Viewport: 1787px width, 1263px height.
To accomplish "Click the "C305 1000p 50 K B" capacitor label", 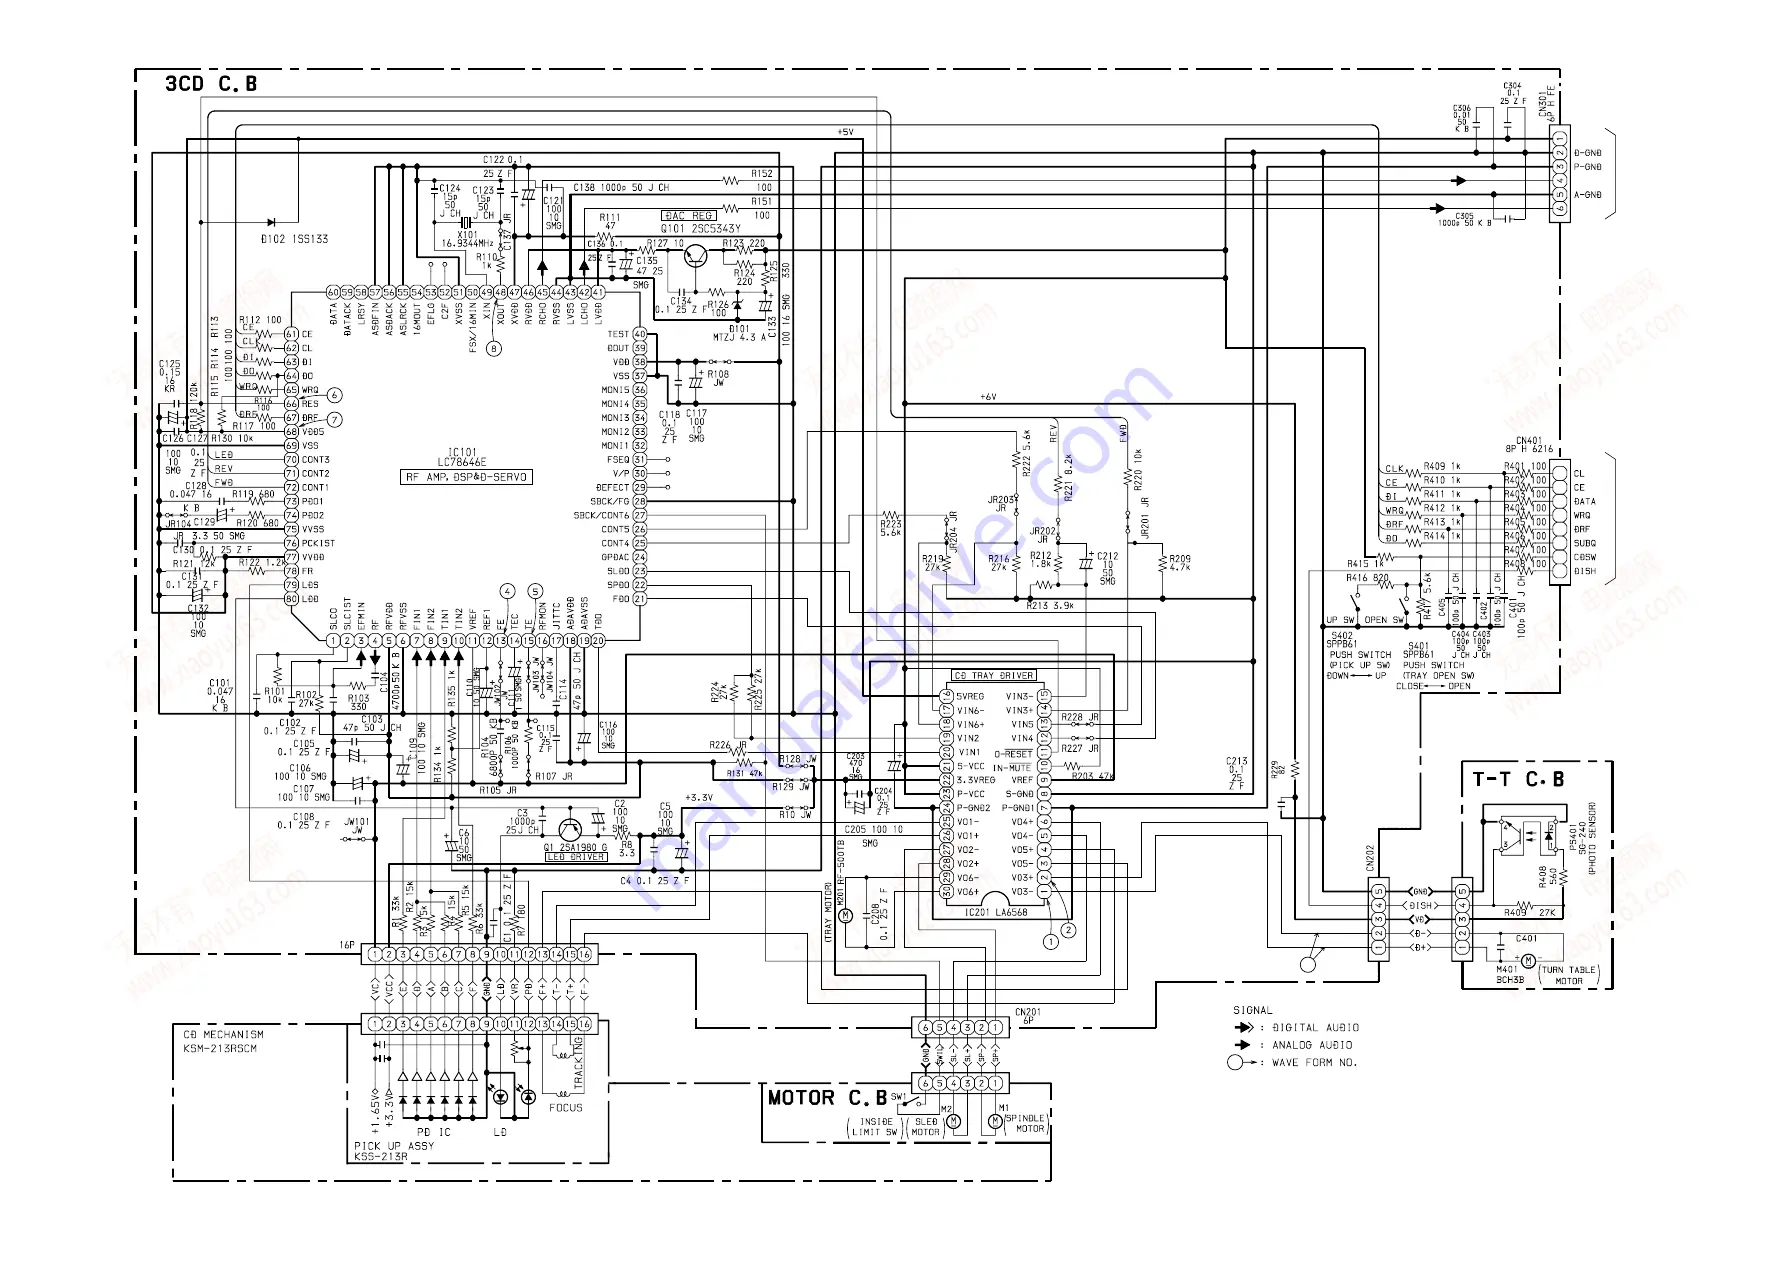I will click(1464, 219).
